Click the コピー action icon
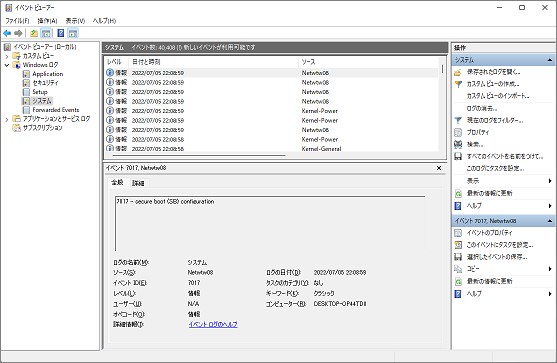 click(458, 269)
